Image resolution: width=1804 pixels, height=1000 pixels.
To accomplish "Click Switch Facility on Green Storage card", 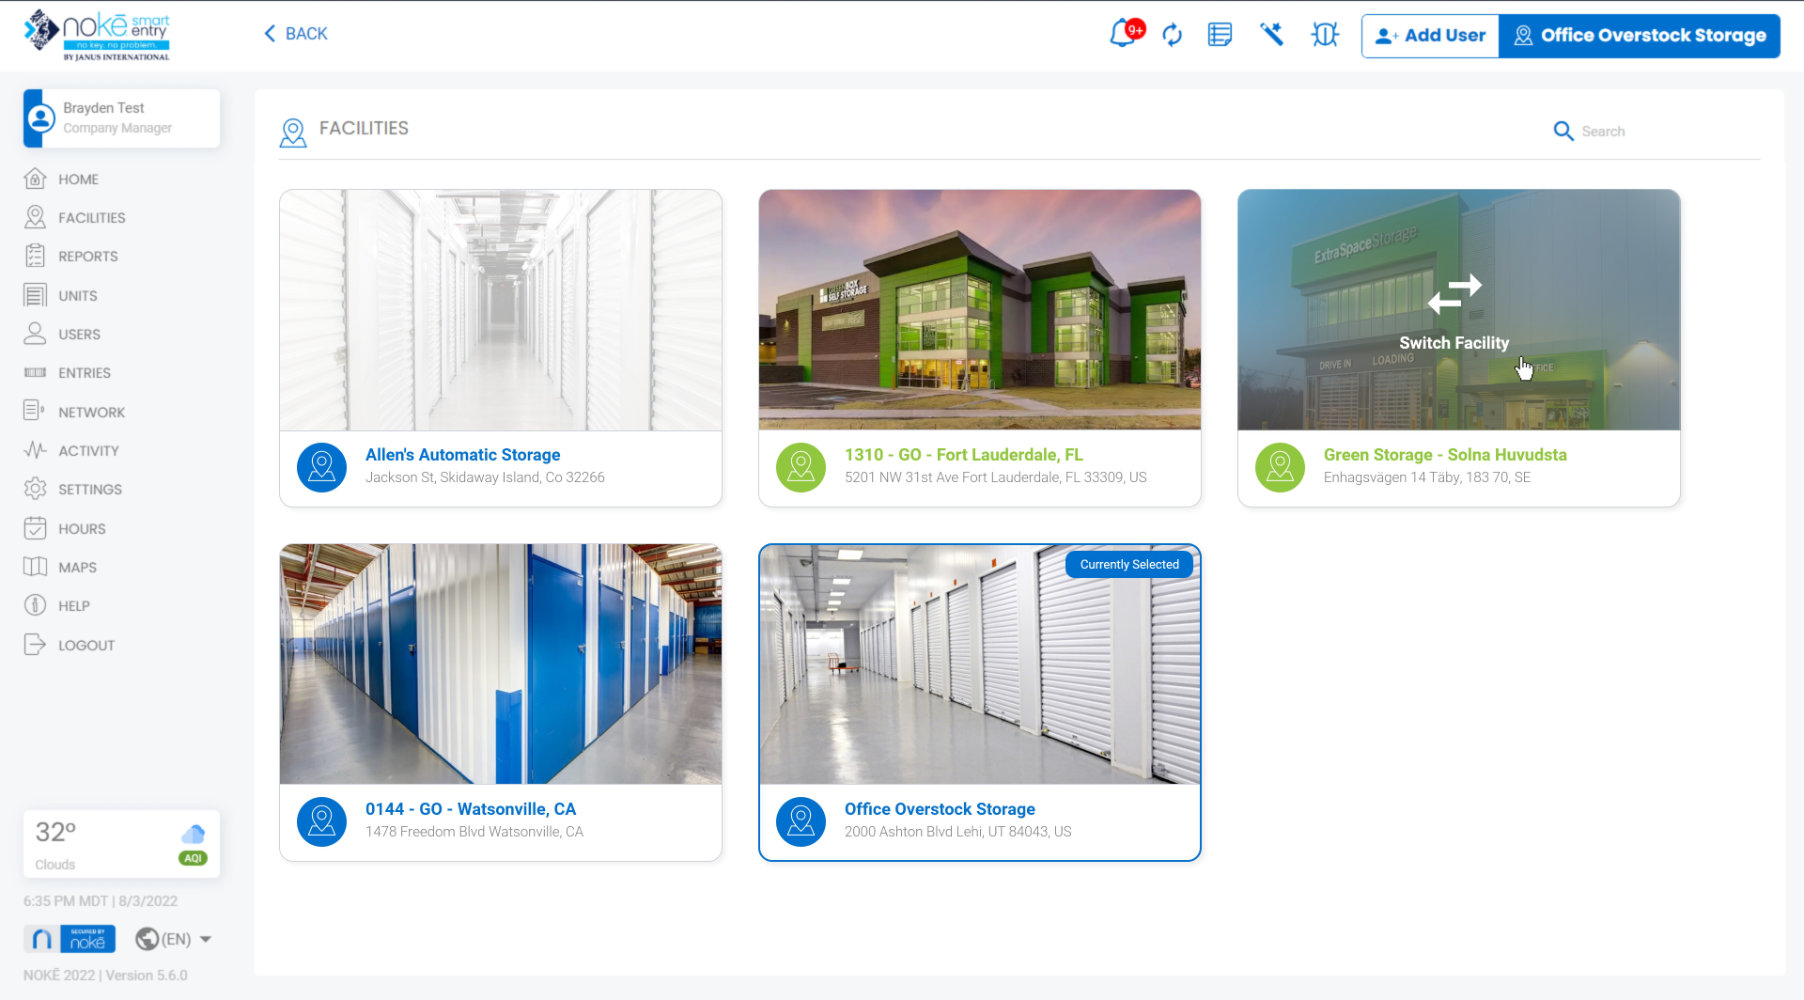I will point(1454,343).
